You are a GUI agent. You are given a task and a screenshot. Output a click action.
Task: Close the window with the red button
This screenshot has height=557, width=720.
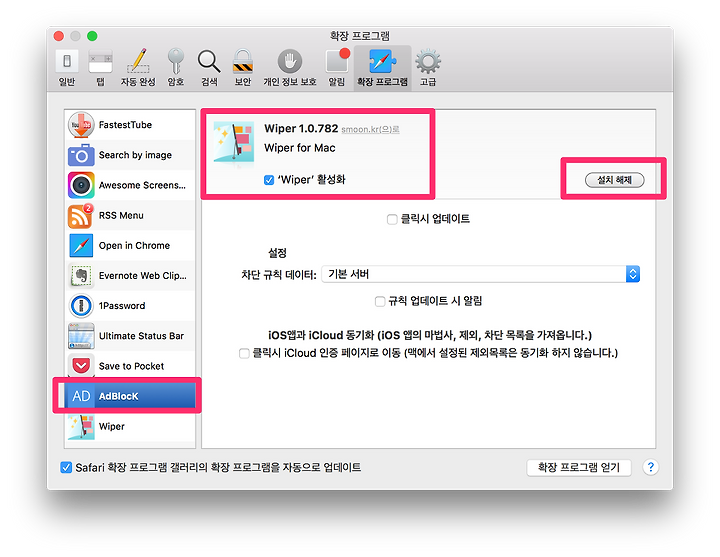click(x=58, y=36)
